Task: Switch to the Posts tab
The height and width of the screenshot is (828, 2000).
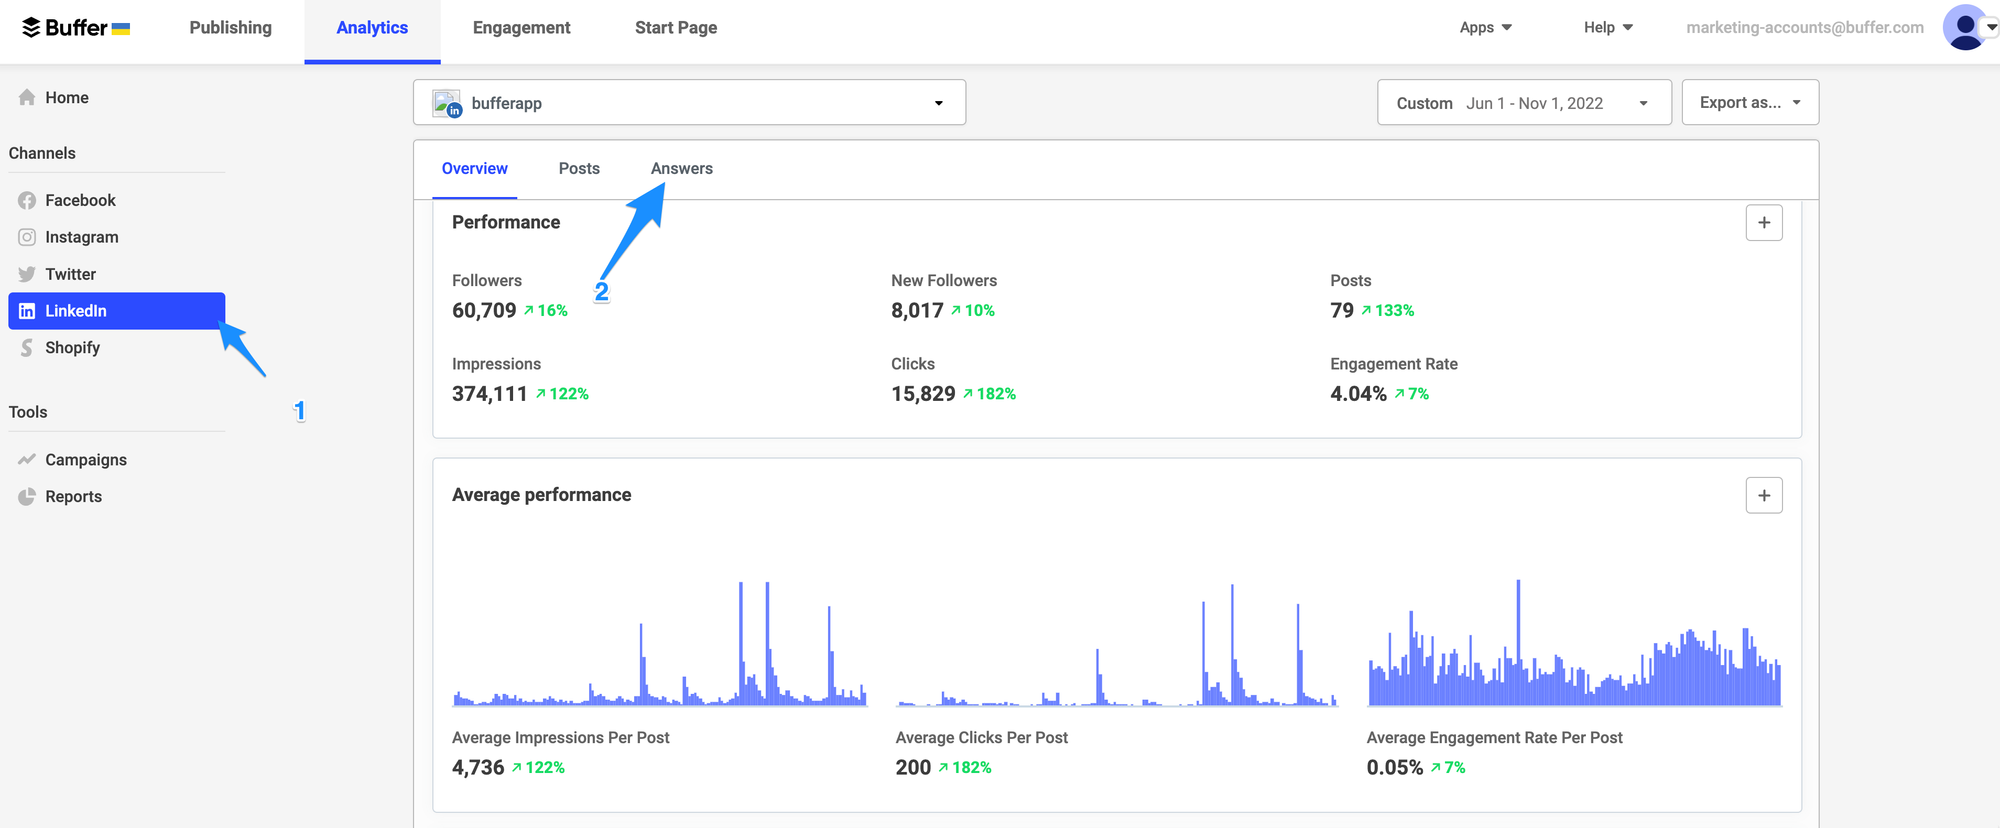Action: (x=579, y=168)
